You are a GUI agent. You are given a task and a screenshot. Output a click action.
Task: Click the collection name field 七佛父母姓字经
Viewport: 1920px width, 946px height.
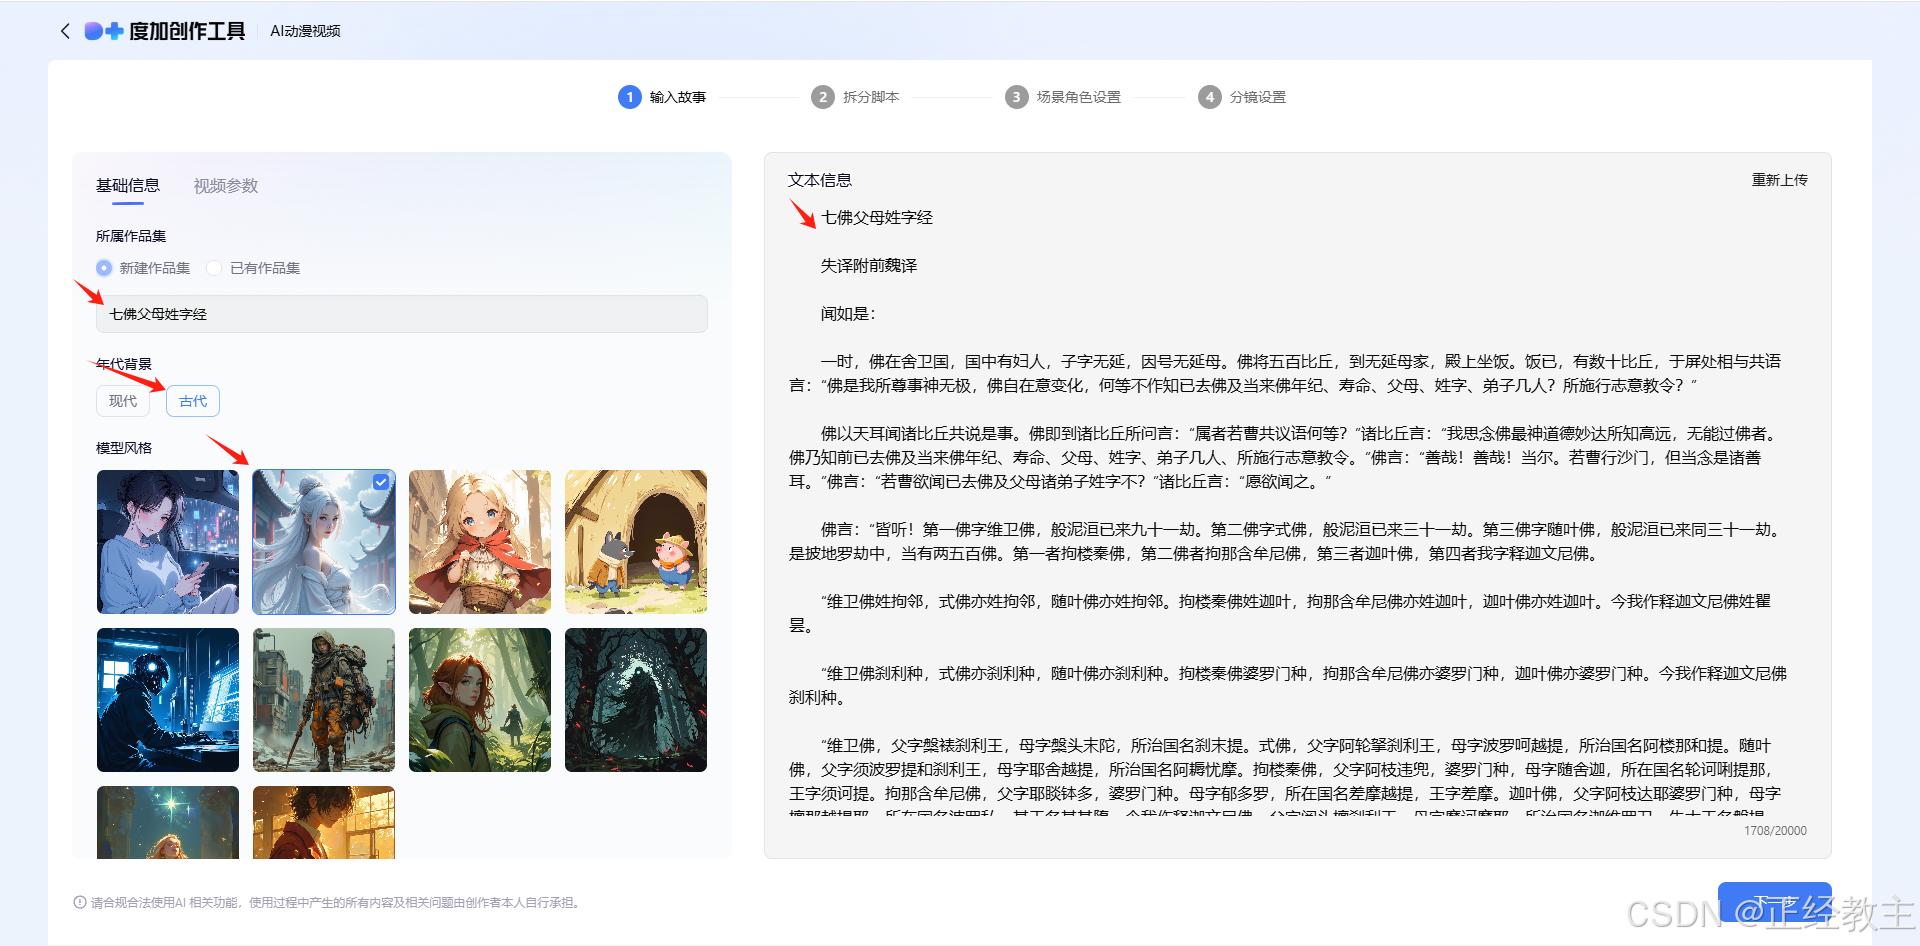click(402, 314)
